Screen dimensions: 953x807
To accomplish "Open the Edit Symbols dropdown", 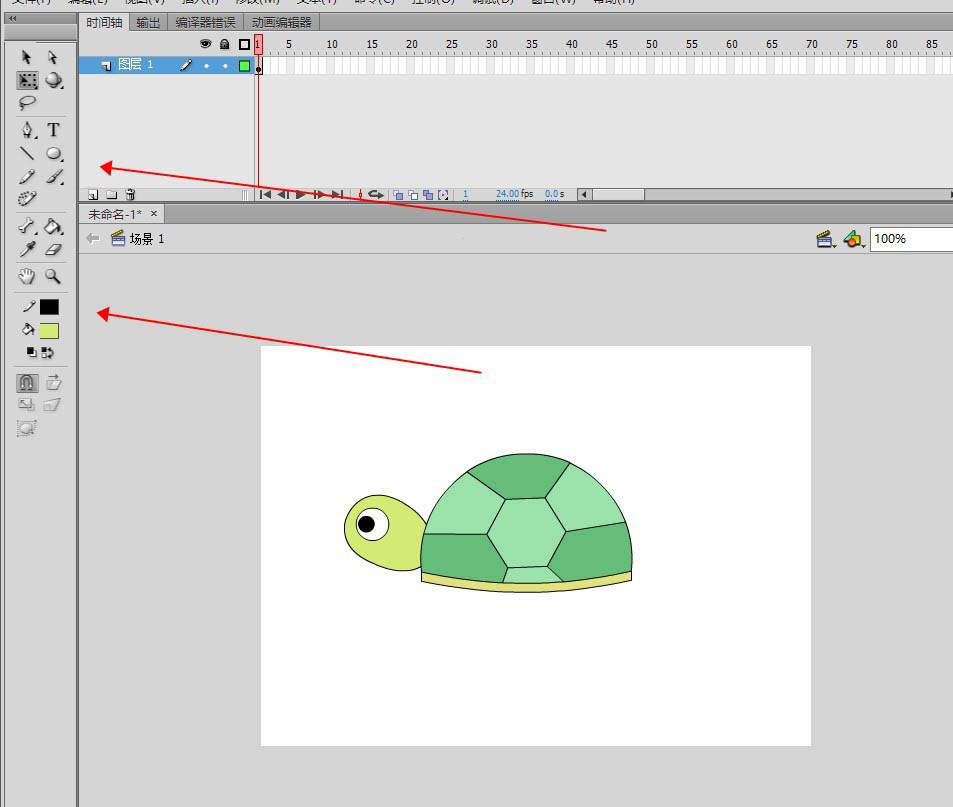I will click(853, 239).
